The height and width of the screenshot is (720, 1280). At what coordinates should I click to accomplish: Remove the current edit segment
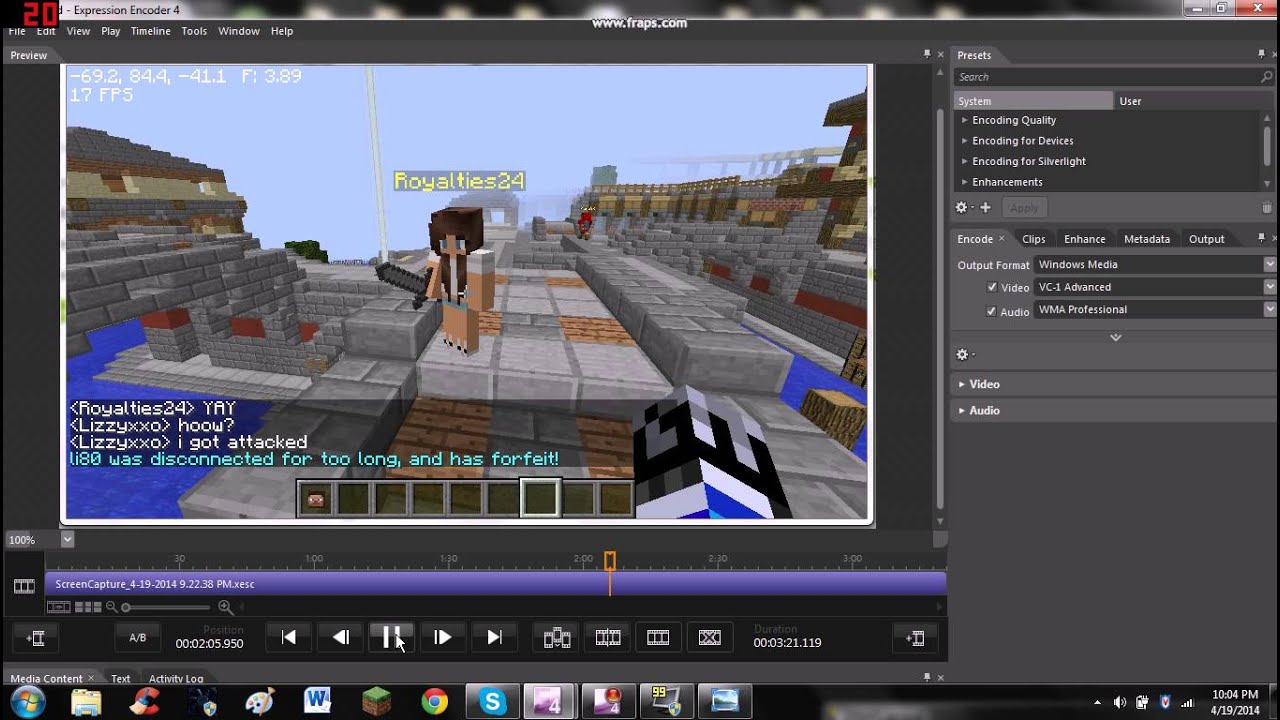point(709,637)
